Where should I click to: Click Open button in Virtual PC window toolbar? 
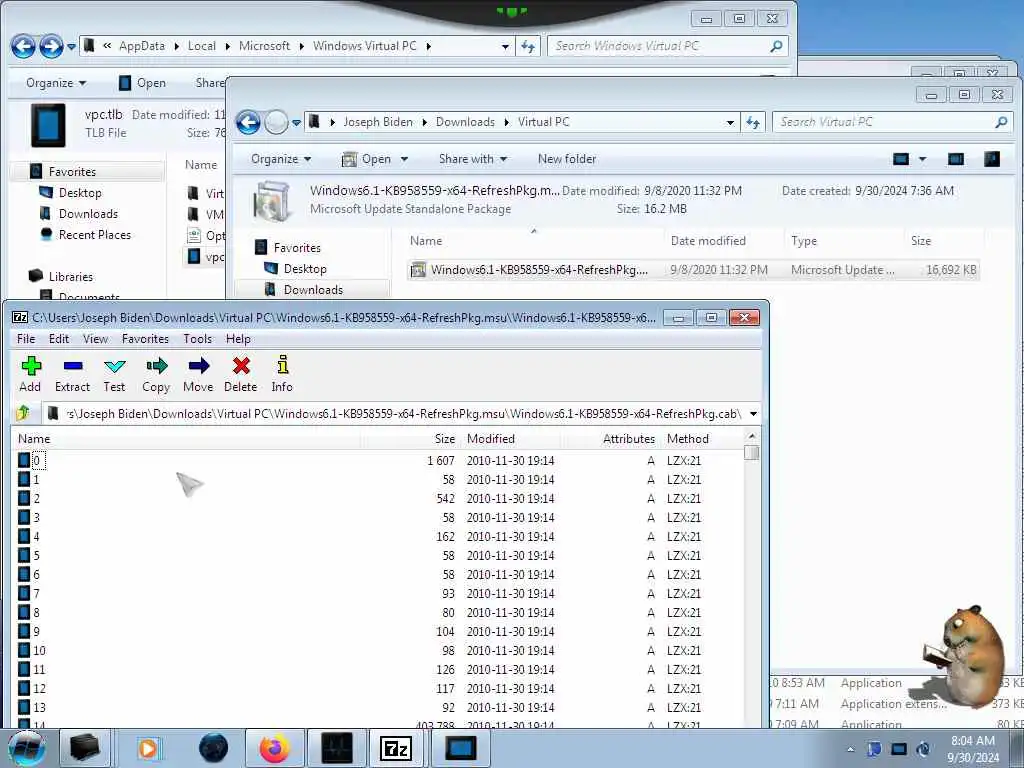pyautogui.click(x=367, y=159)
